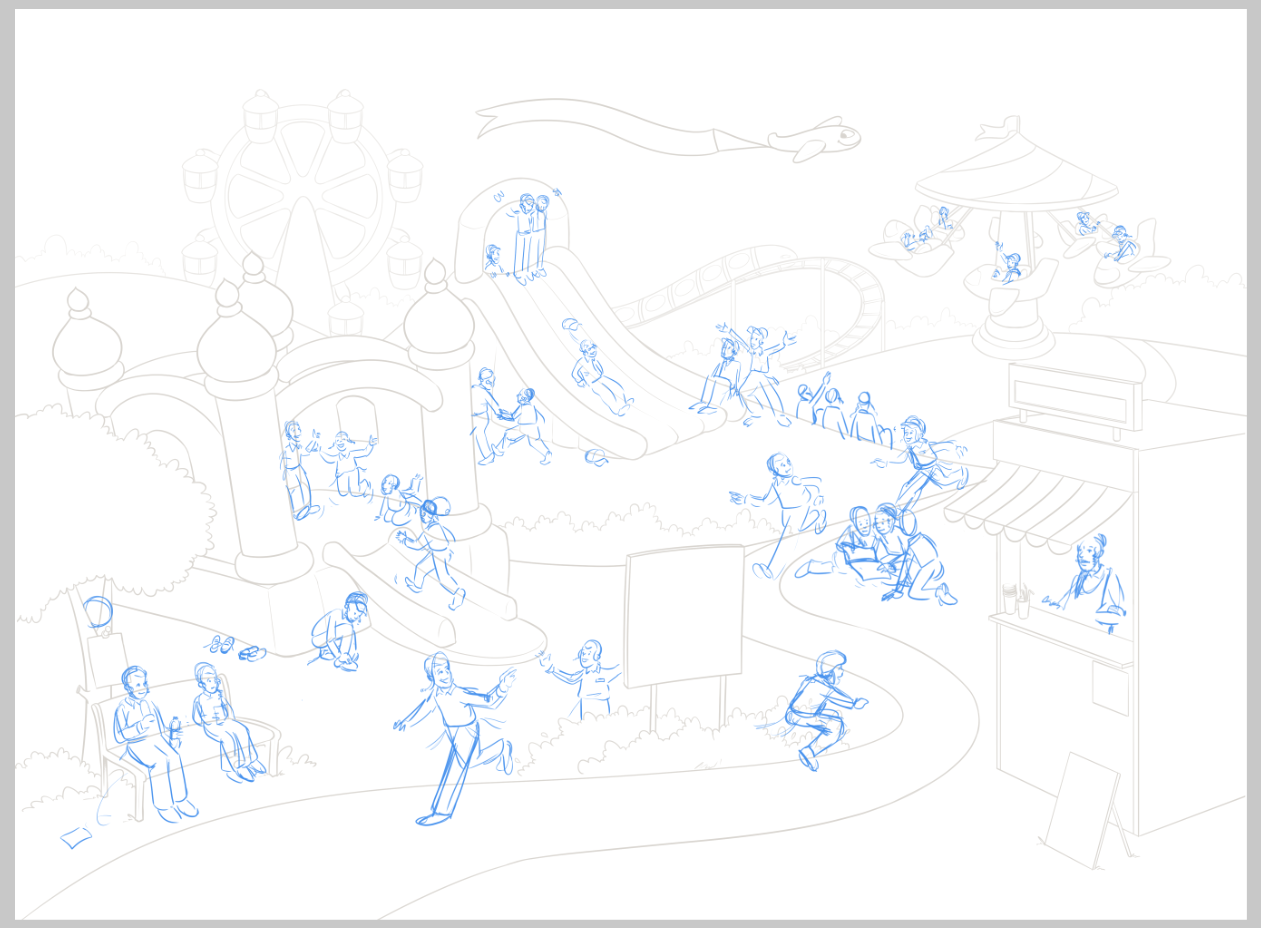Click the airplane towing the banner

[814, 139]
